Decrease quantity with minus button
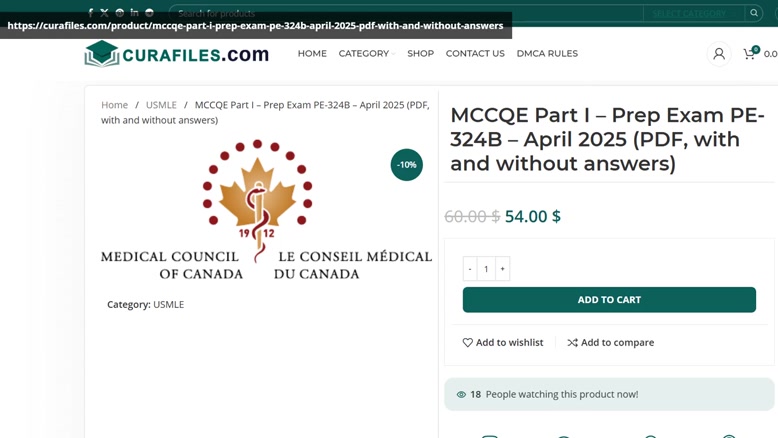Viewport: 778px width, 438px height. 470,268
